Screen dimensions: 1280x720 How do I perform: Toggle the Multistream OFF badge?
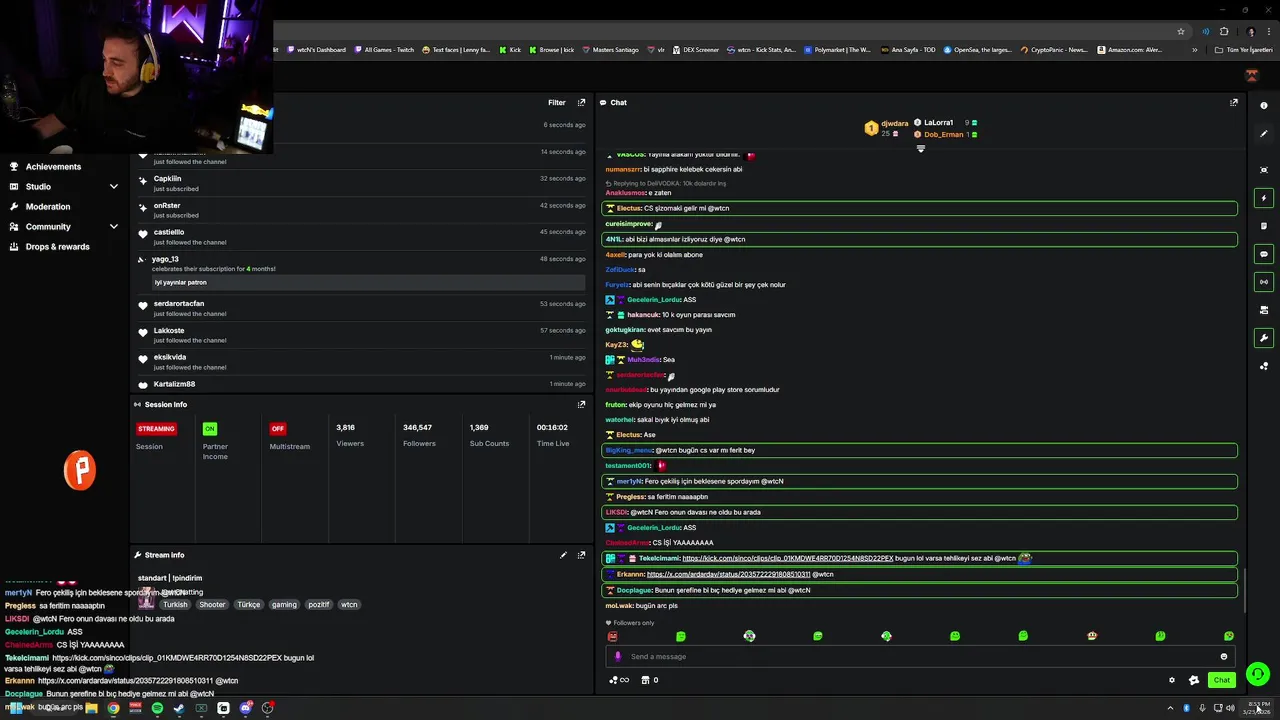pos(278,428)
